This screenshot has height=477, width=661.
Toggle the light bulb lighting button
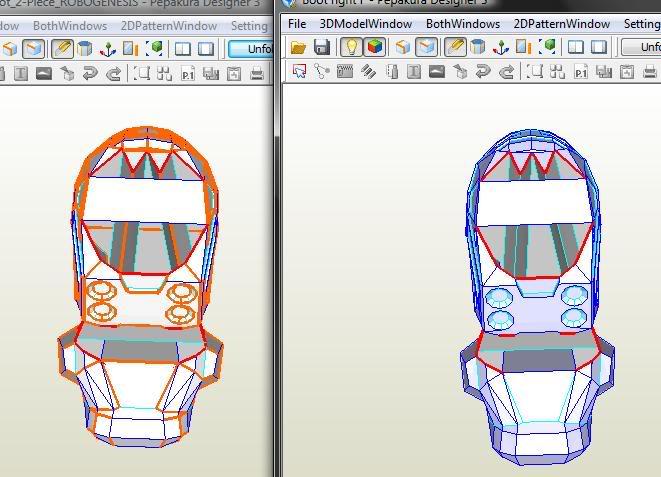pyautogui.click(x=352, y=47)
